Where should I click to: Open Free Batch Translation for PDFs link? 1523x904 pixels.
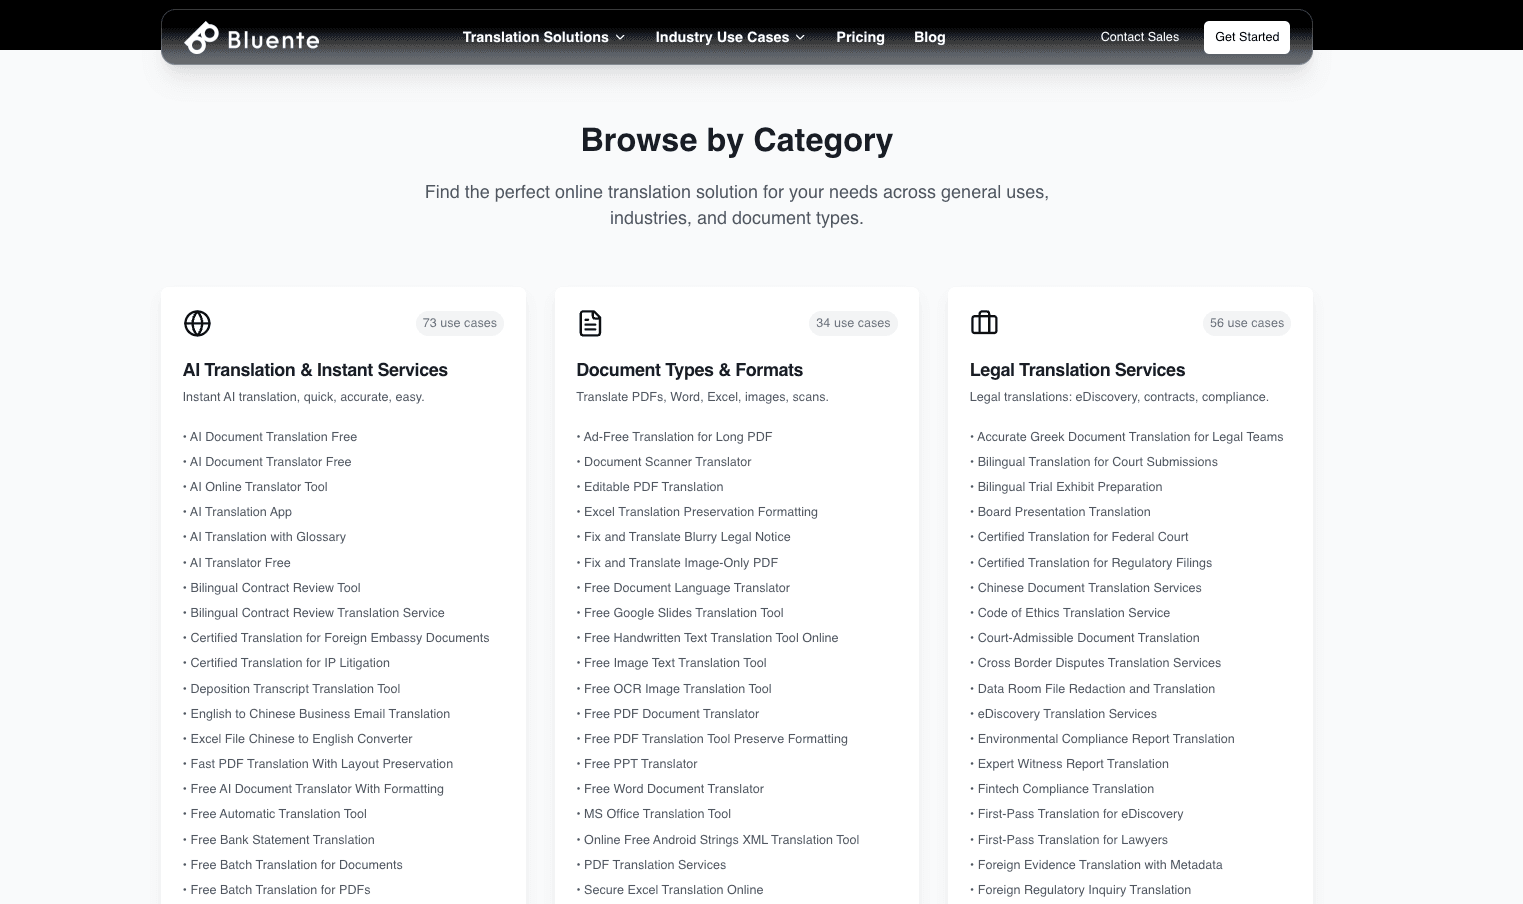[280, 890]
